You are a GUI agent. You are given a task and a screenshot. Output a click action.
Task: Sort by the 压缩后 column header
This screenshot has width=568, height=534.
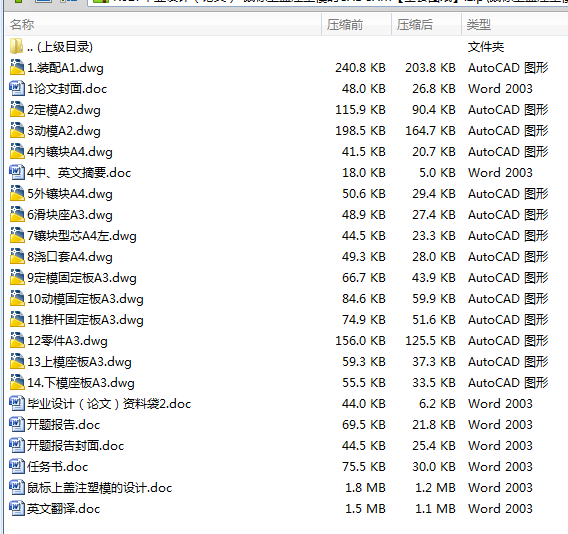426,24
